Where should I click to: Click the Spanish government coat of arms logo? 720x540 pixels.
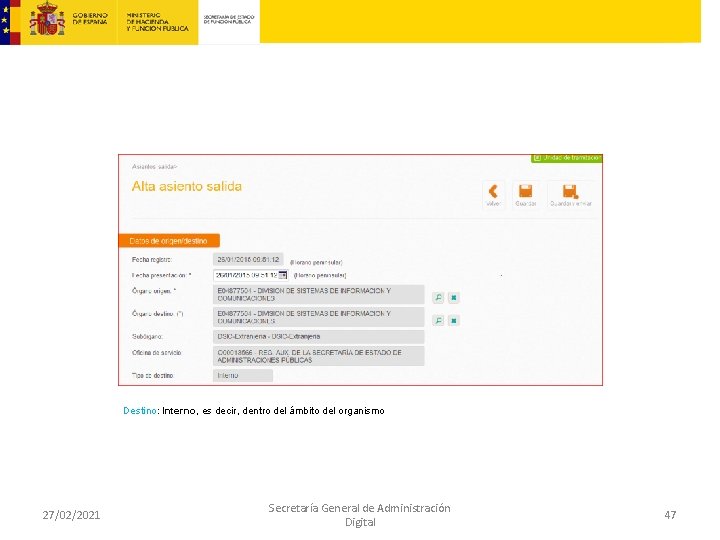[47, 19]
